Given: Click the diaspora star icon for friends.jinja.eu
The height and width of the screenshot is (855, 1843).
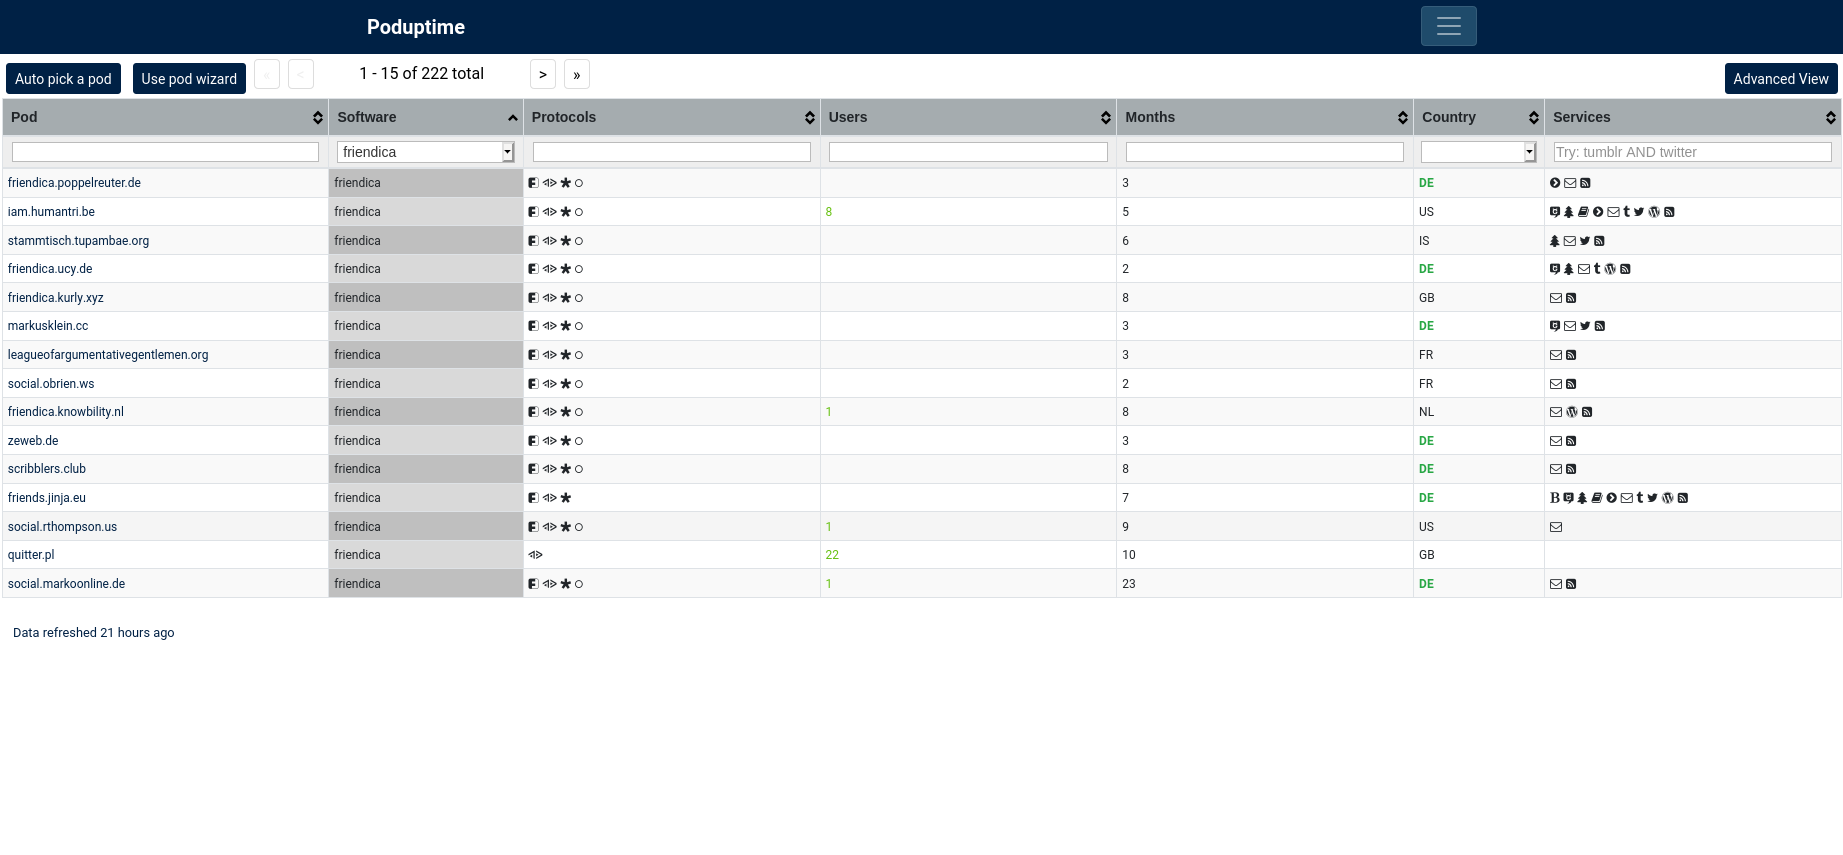Looking at the screenshot, I should (565, 498).
